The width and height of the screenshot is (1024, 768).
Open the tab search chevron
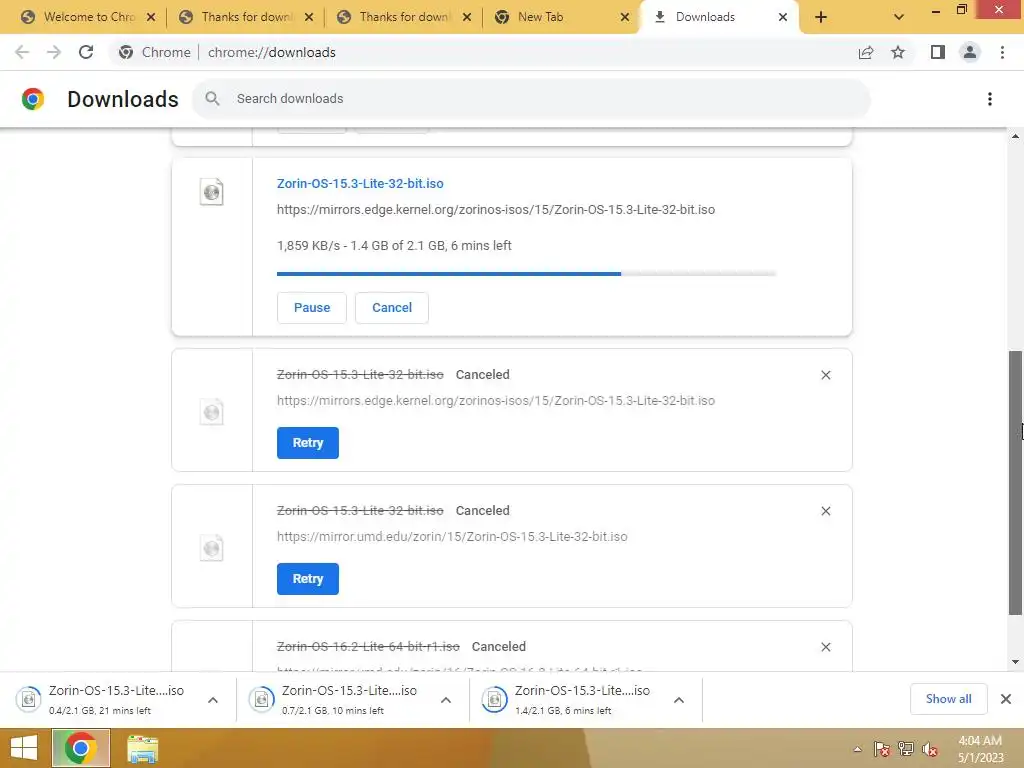pos(899,17)
